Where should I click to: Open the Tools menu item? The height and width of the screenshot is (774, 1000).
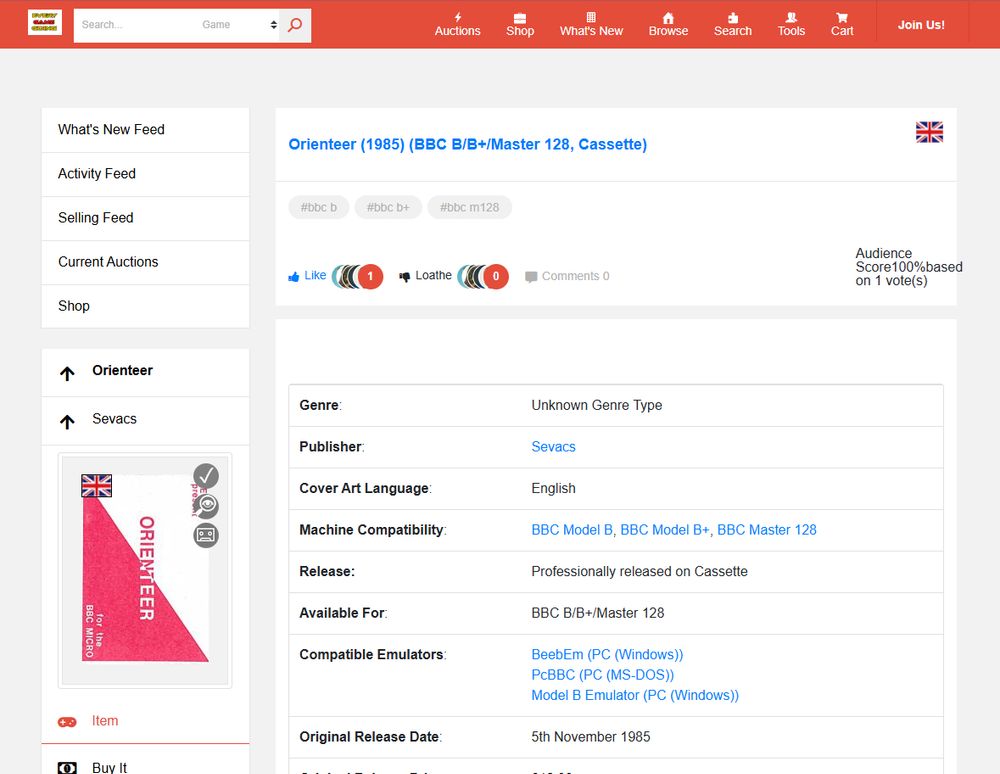791,24
